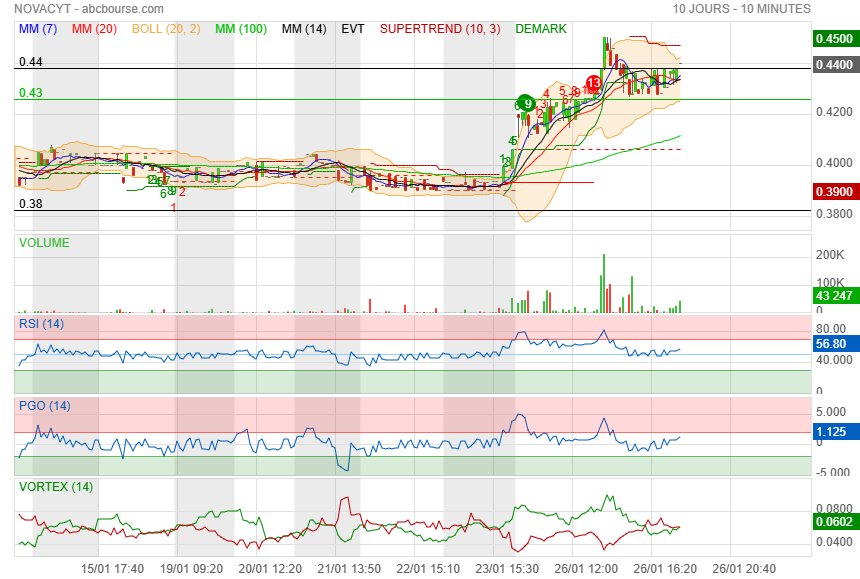860x579 pixels.
Task: Select the VOLUME panel label
Action: pyautogui.click(x=45, y=242)
